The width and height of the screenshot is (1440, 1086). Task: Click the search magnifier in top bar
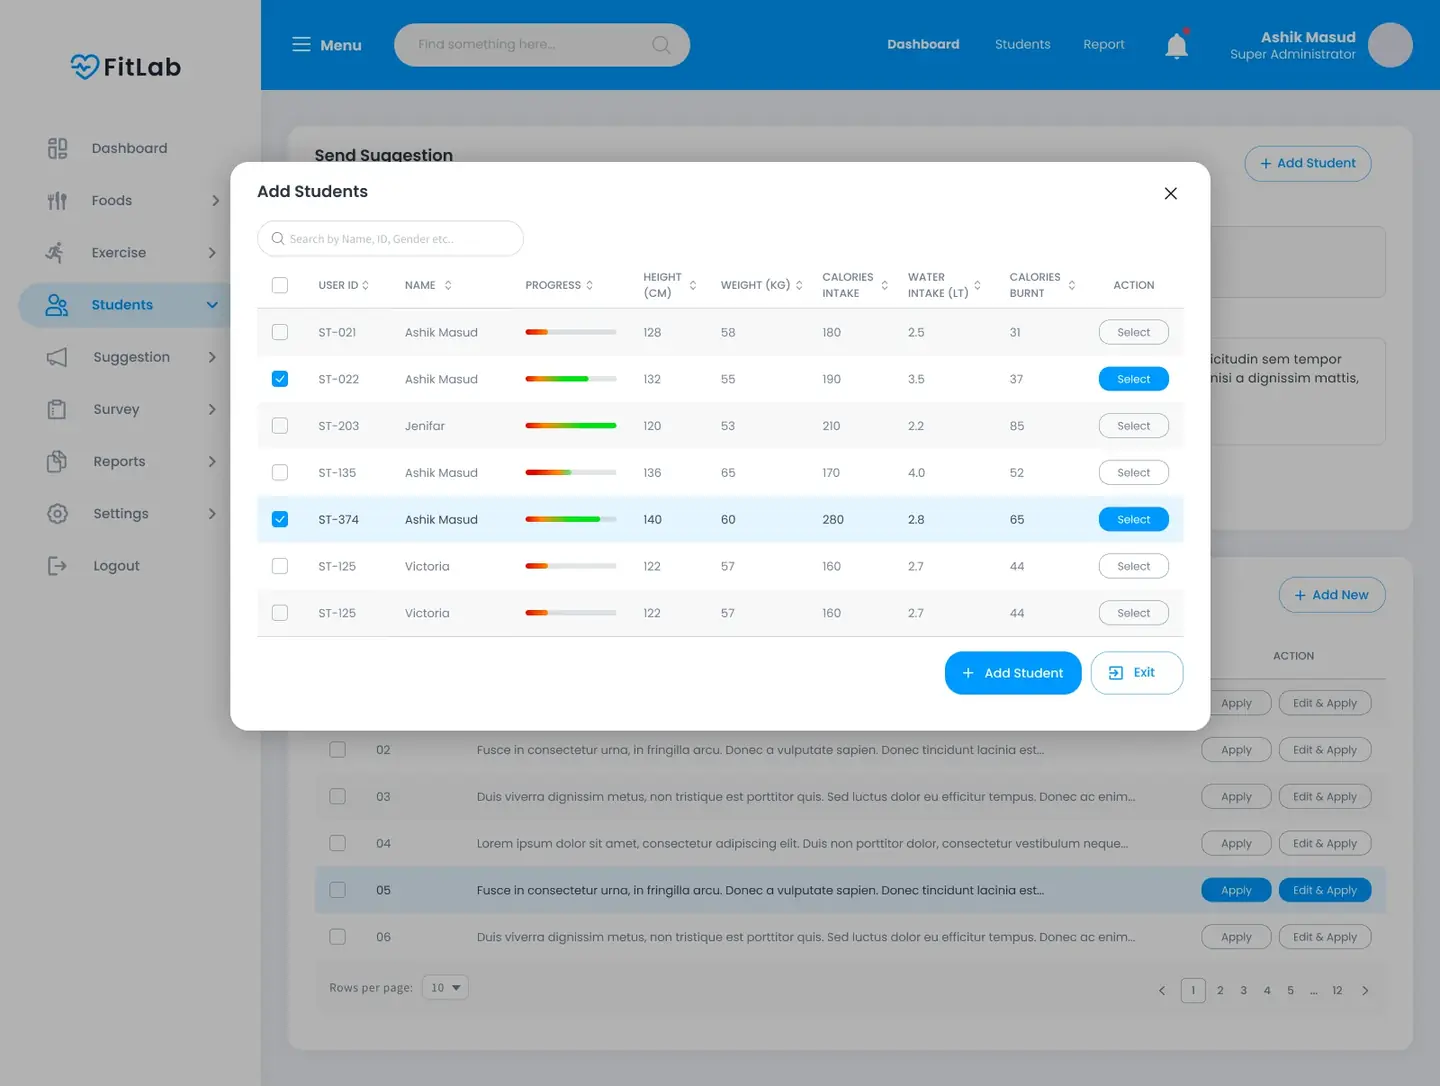(661, 45)
